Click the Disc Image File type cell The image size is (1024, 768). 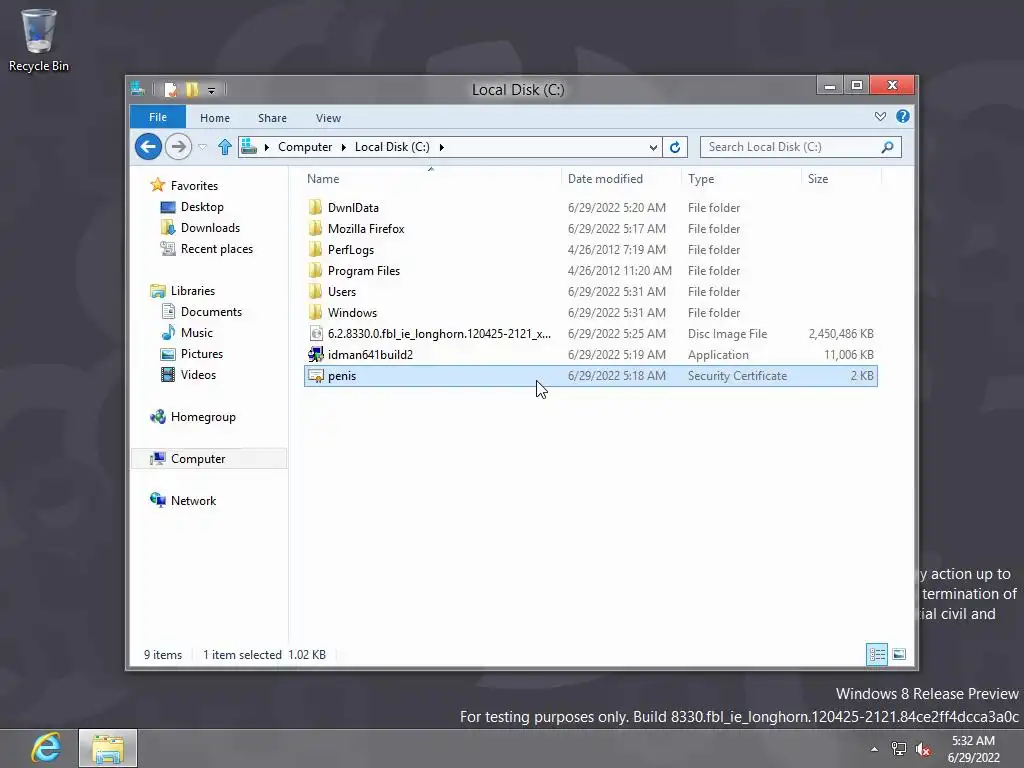(x=727, y=334)
